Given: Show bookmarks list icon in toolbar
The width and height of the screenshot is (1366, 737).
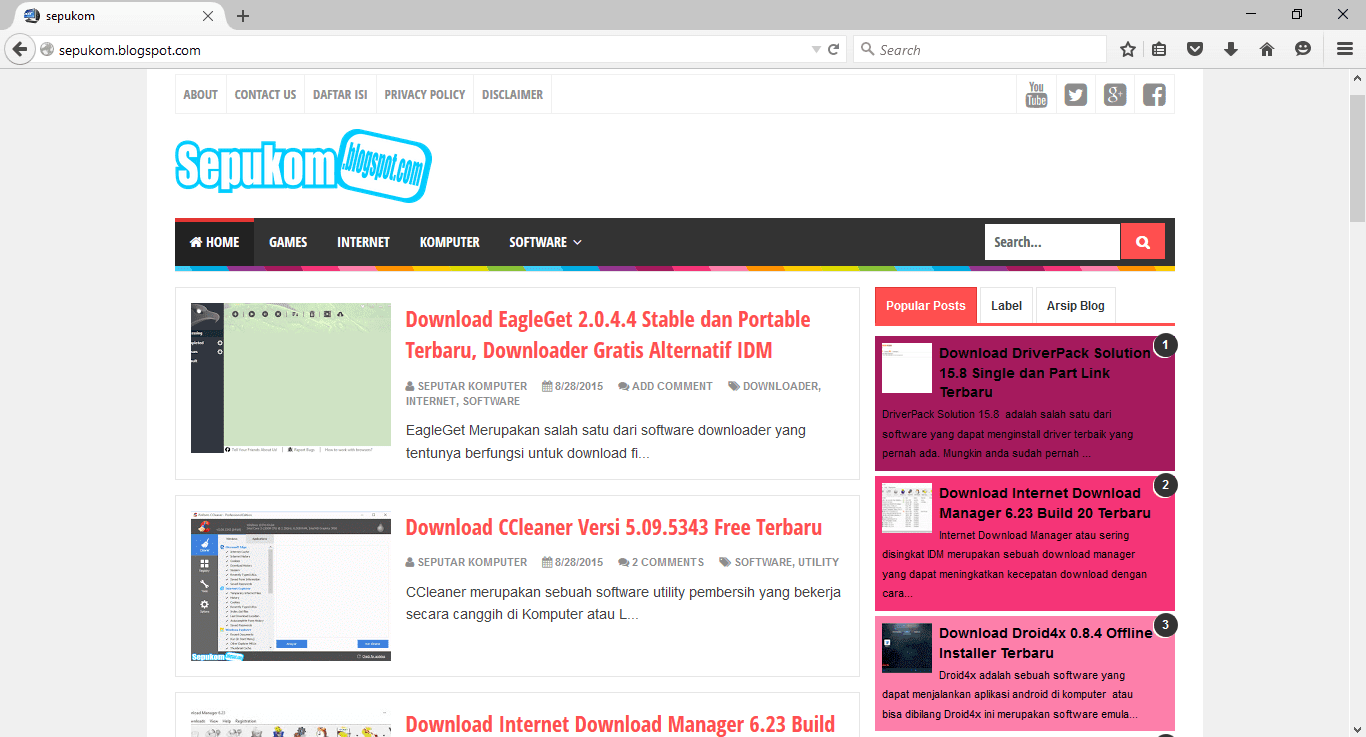Looking at the screenshot, I should (1160, 49).
